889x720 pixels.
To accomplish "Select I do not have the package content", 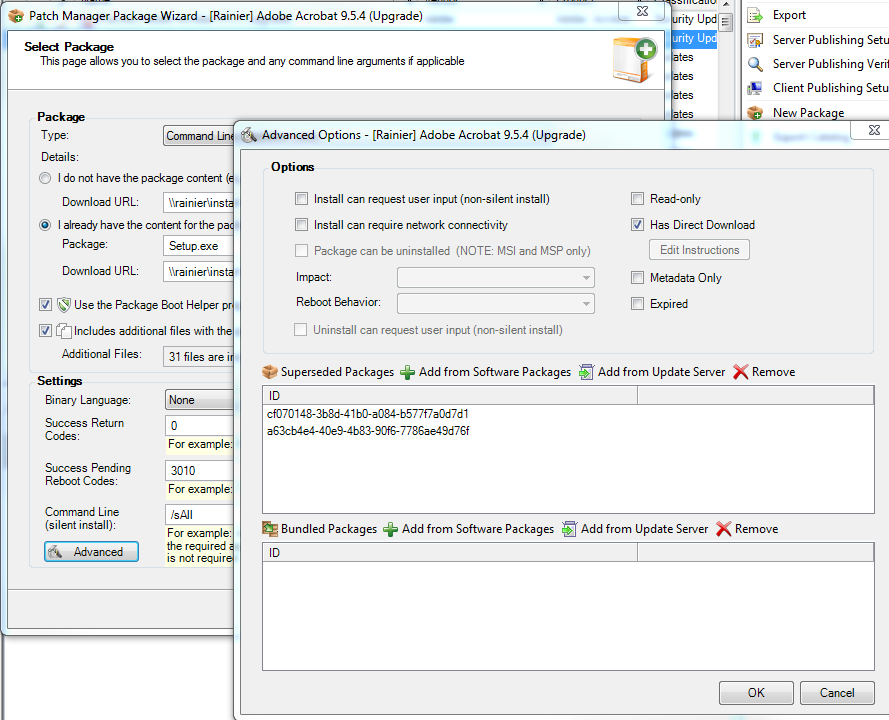I will [45, 178].
